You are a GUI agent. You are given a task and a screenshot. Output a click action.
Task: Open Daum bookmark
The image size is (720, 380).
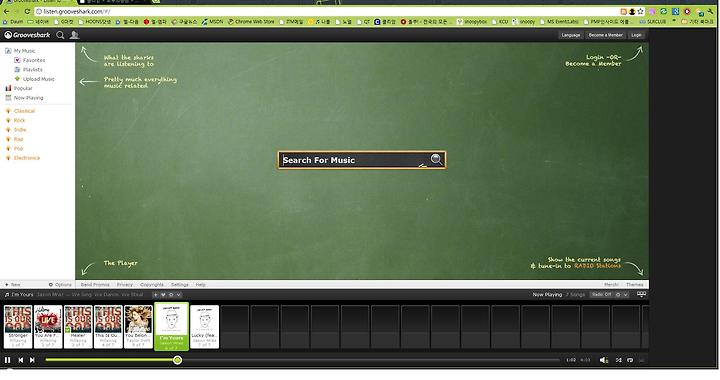click(x=13, y=22)
